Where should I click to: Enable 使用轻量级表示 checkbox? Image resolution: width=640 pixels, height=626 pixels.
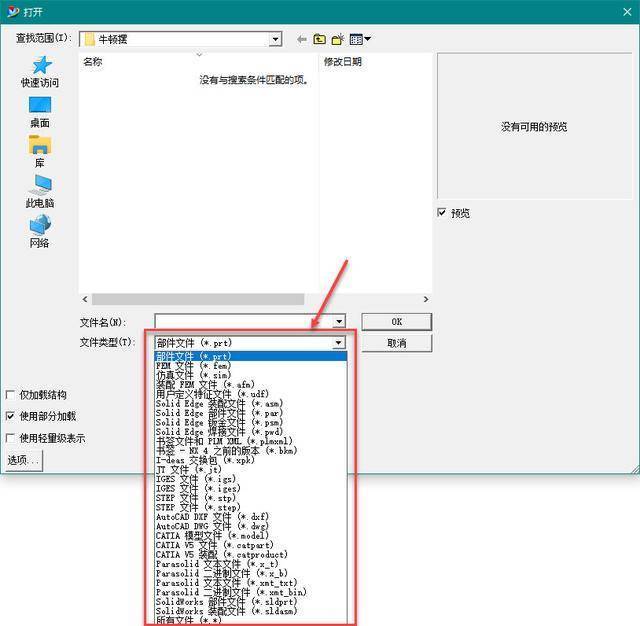(x=10, y=438)
